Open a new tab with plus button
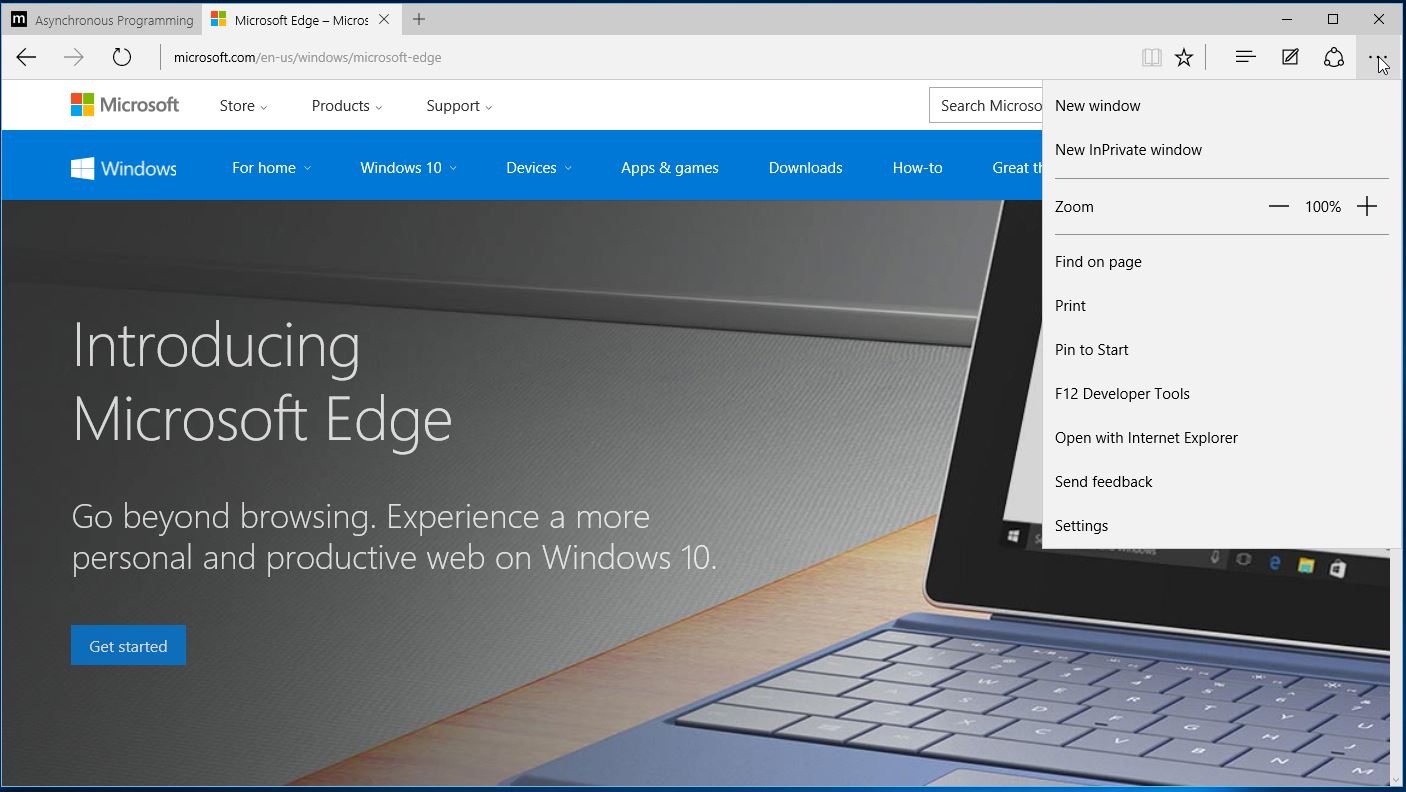This screenshot has width=1406, height=792. pos(419,20)
